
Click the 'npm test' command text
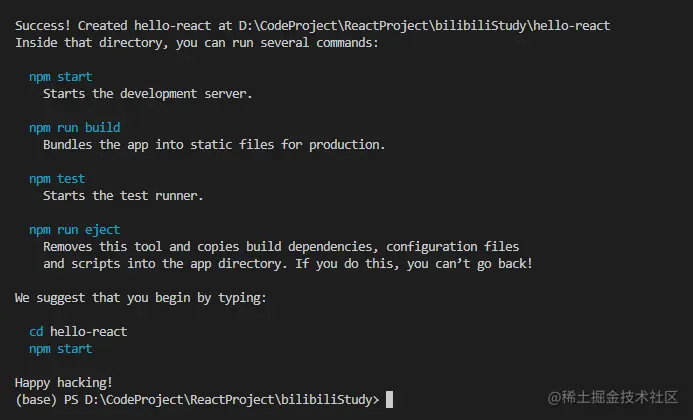pyautogui.click(x=57, y=179)
